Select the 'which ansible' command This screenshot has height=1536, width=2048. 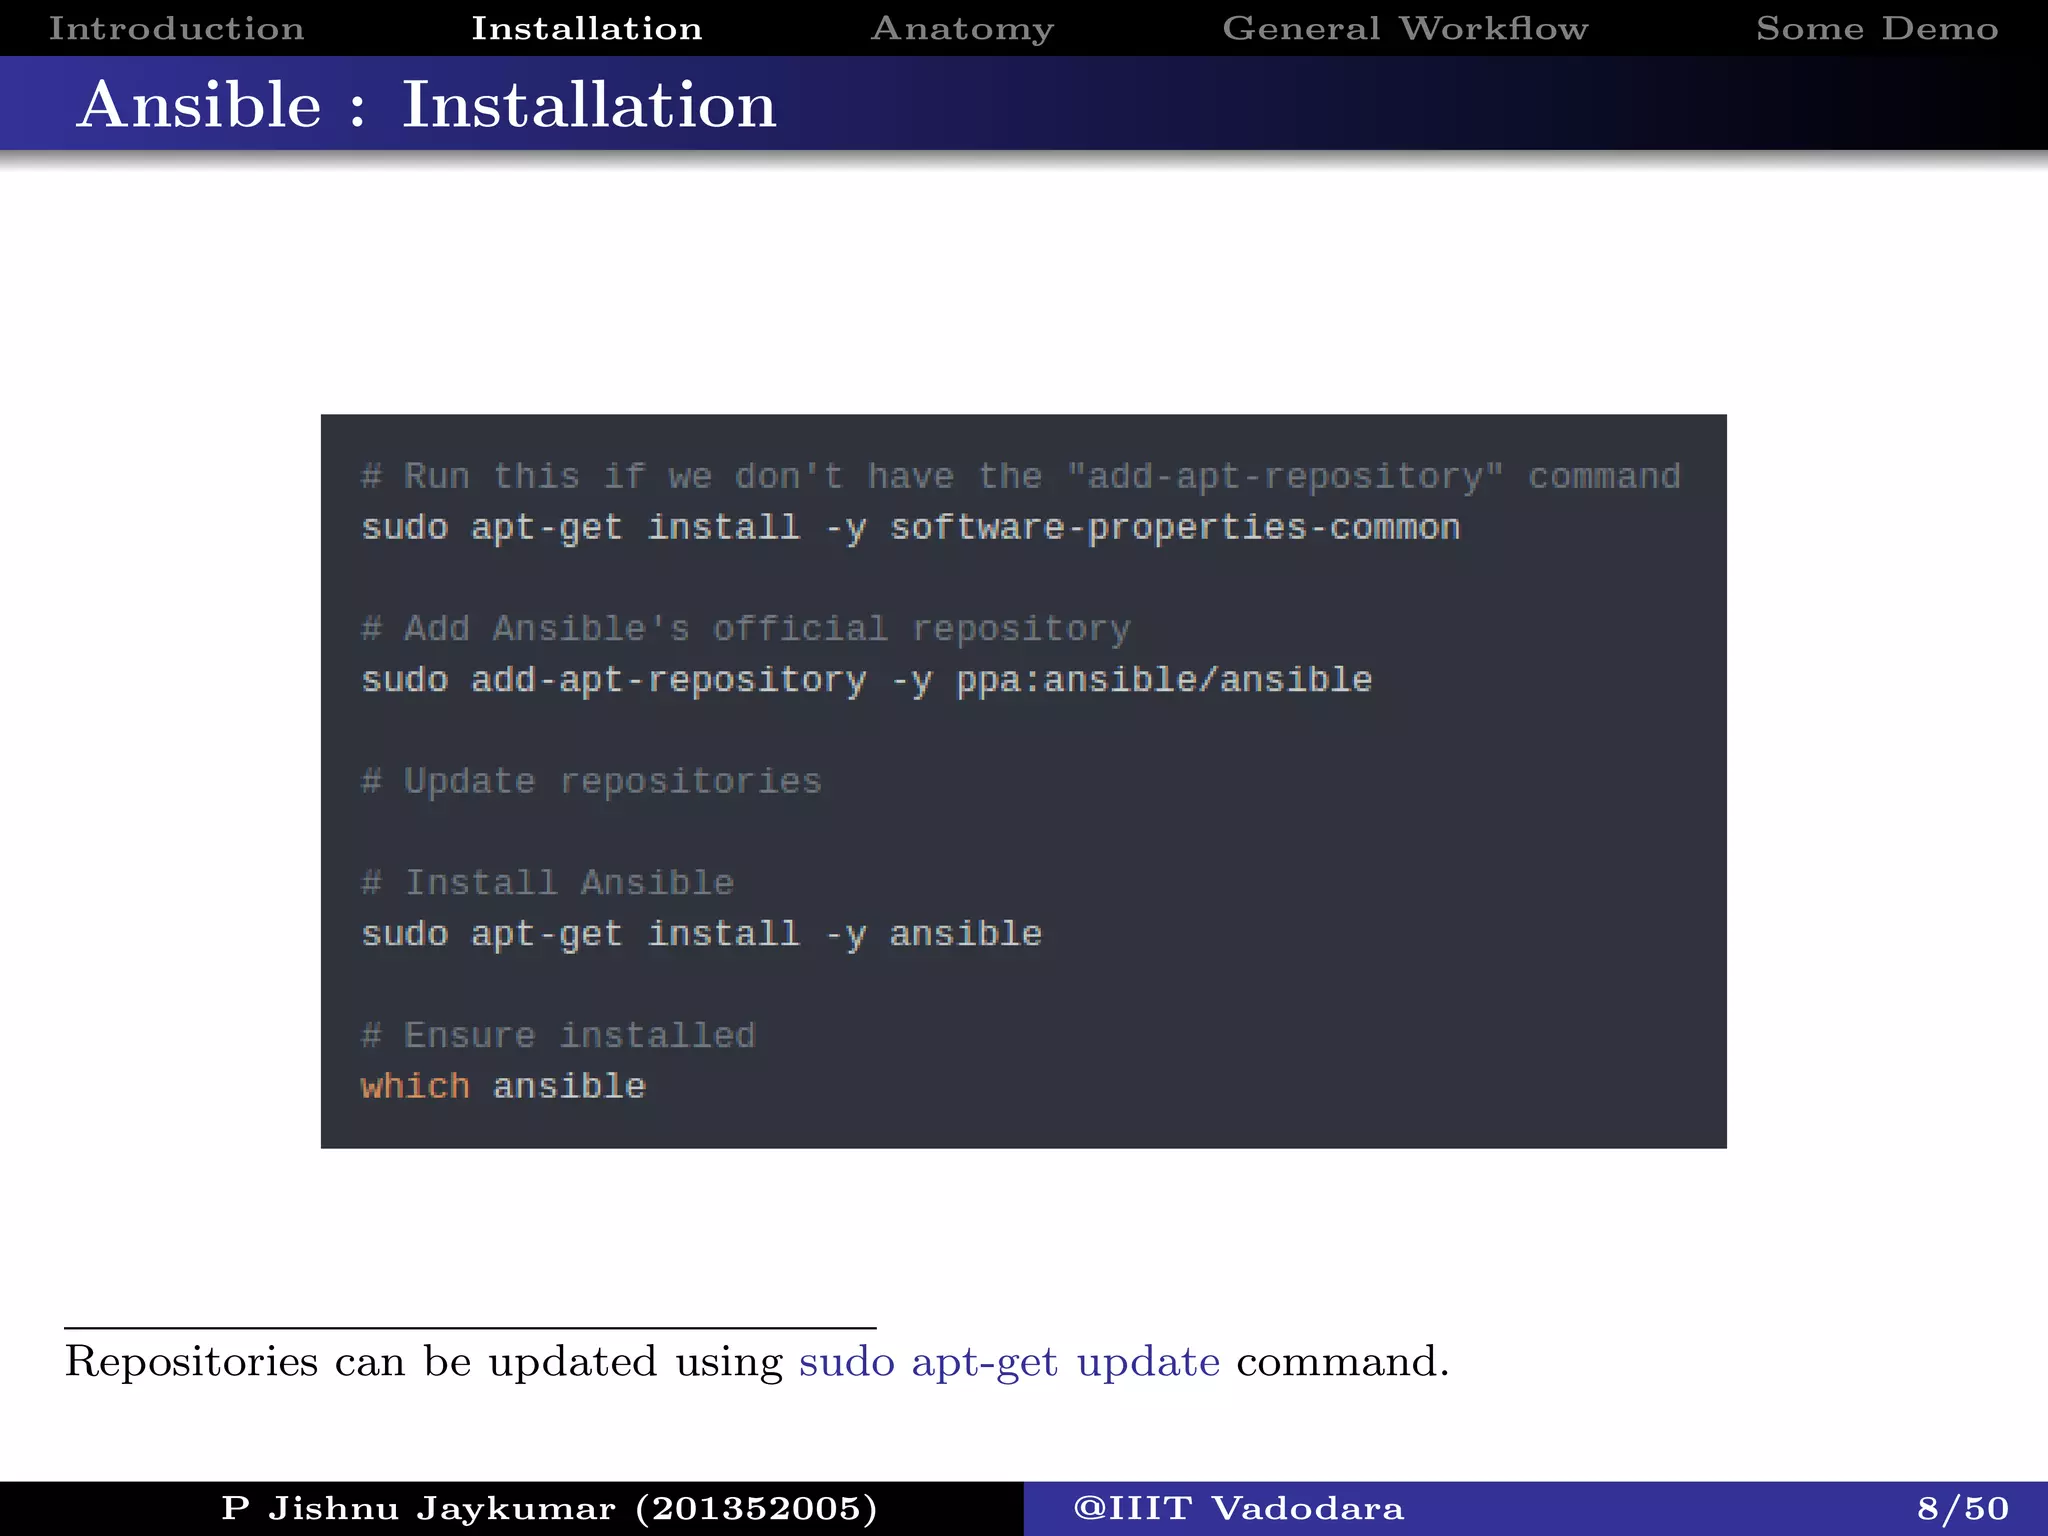(x=503, y=1087)
